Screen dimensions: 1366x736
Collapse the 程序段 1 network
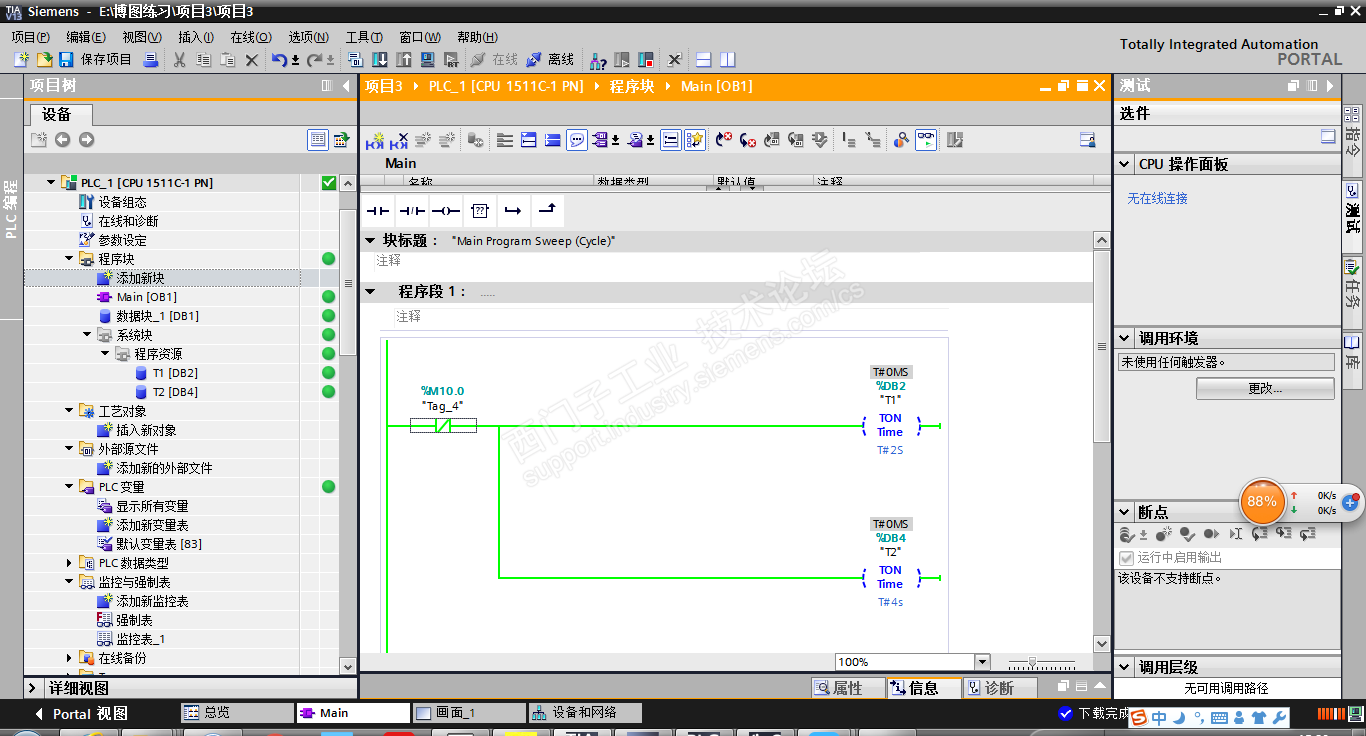[371, 292]
